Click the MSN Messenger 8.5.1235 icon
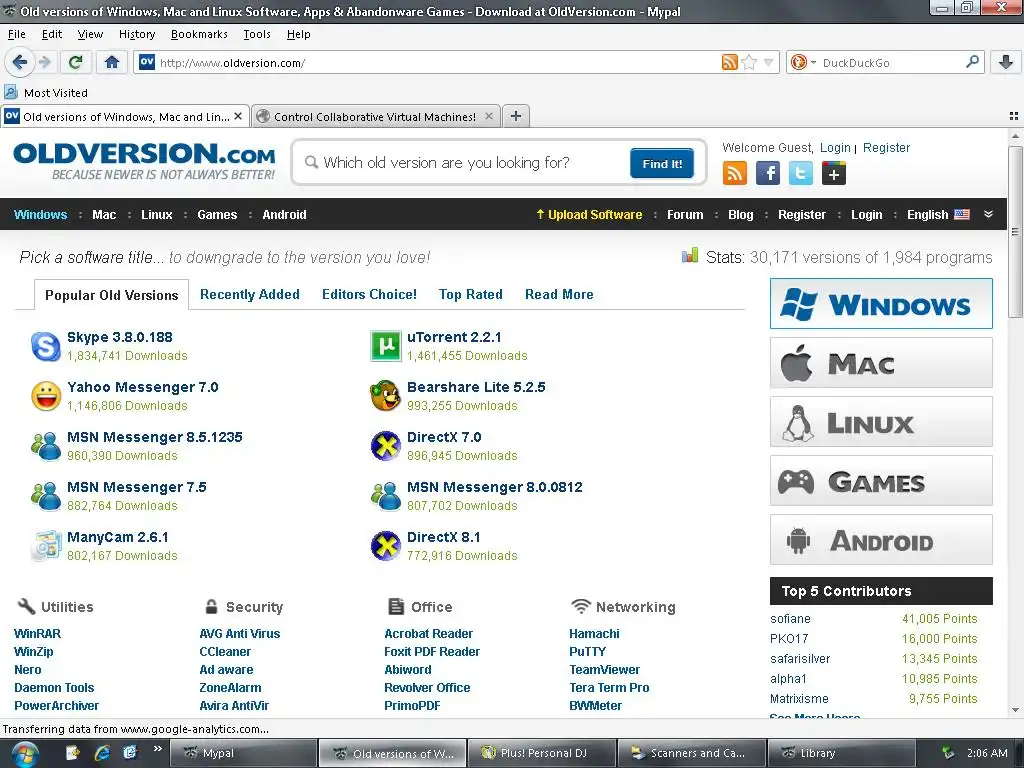Image resolution: width=1024 pixels, height=768 pixels. pos(46,446)
